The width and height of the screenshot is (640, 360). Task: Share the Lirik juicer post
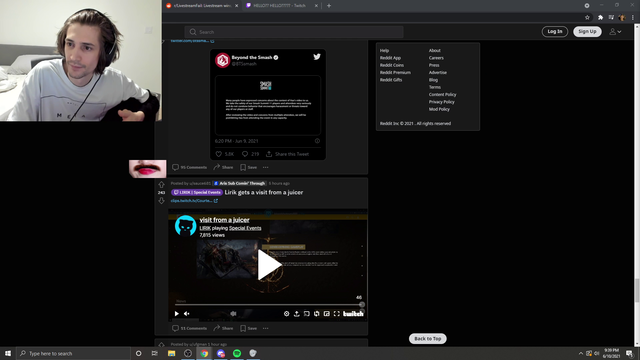(x=223, y=328)
